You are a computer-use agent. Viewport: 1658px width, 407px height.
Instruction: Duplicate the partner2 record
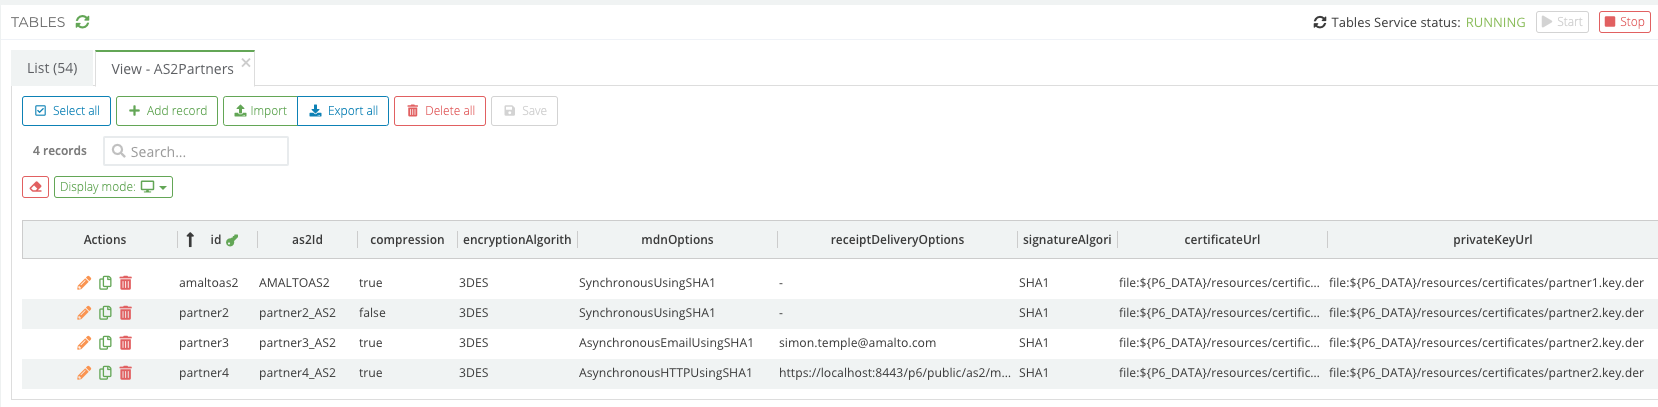[x=105, y=313]
